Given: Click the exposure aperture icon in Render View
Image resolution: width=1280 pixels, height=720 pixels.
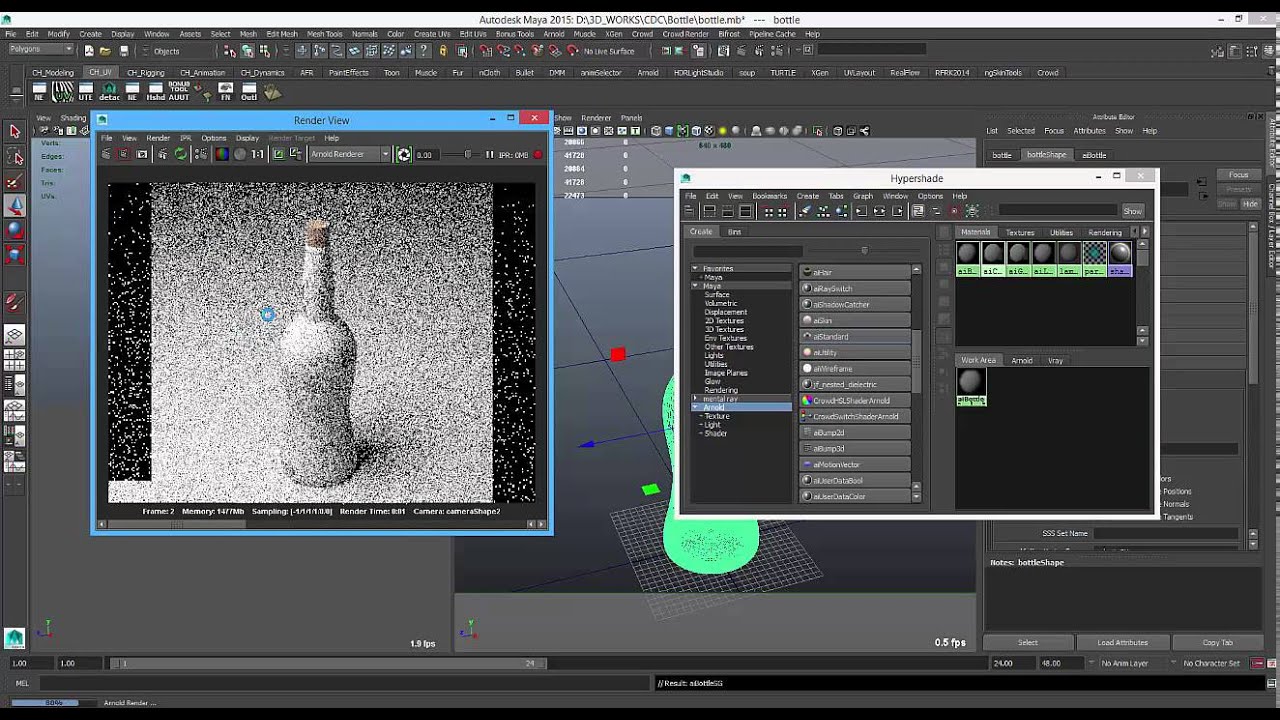Looking at the screenshot, I should pyautogui.click(x=402, y=154).
